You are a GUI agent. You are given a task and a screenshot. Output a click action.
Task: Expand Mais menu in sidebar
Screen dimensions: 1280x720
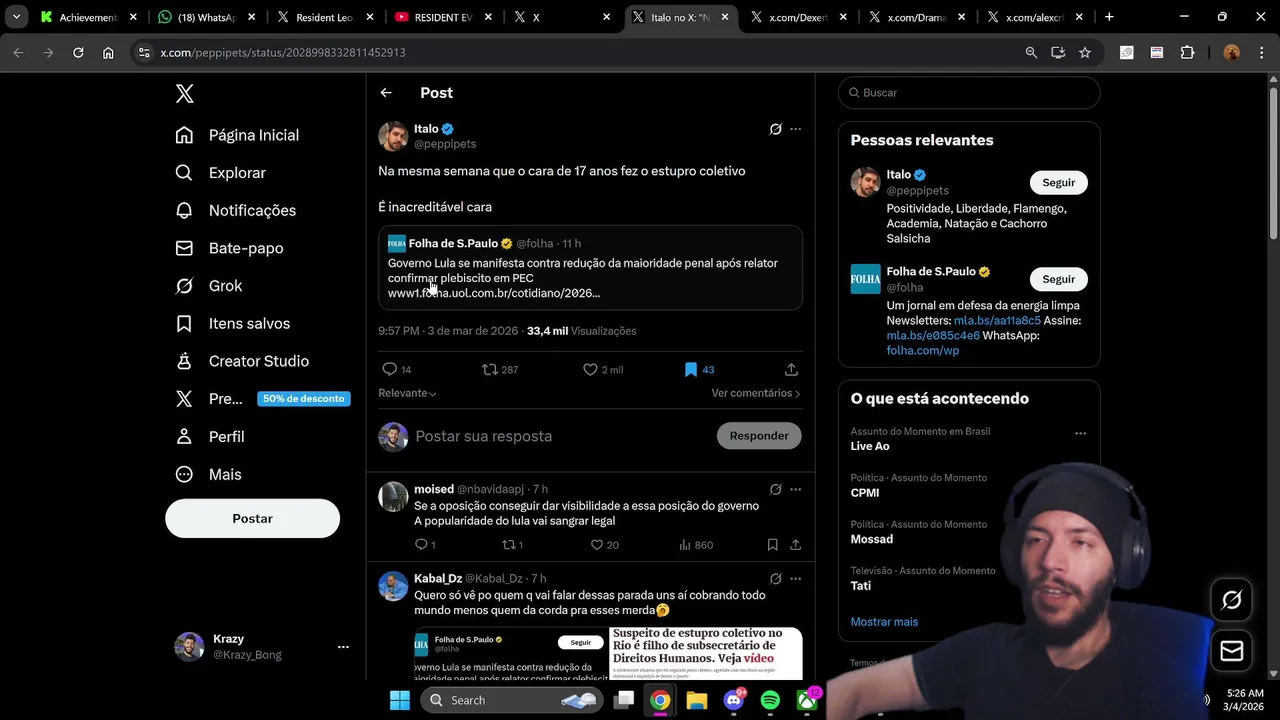coord(209,475)
